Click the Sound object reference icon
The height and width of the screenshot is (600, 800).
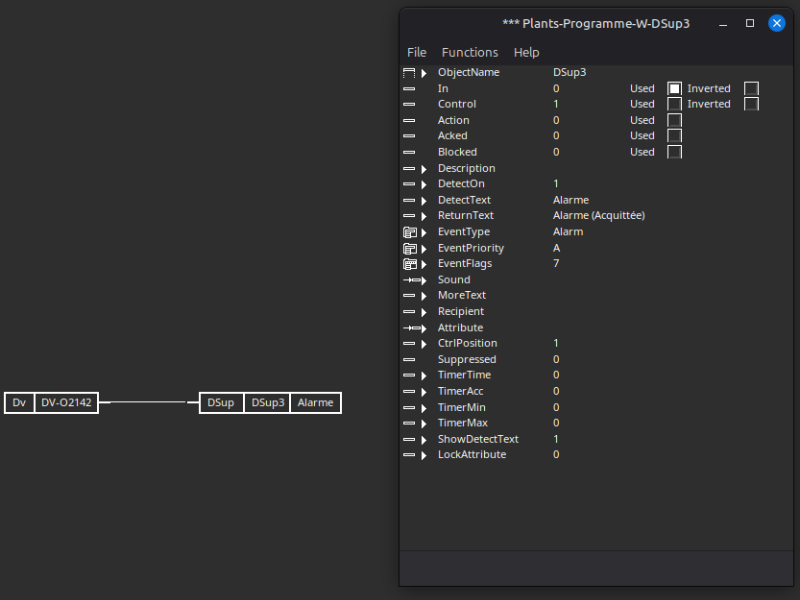point(413,280)
